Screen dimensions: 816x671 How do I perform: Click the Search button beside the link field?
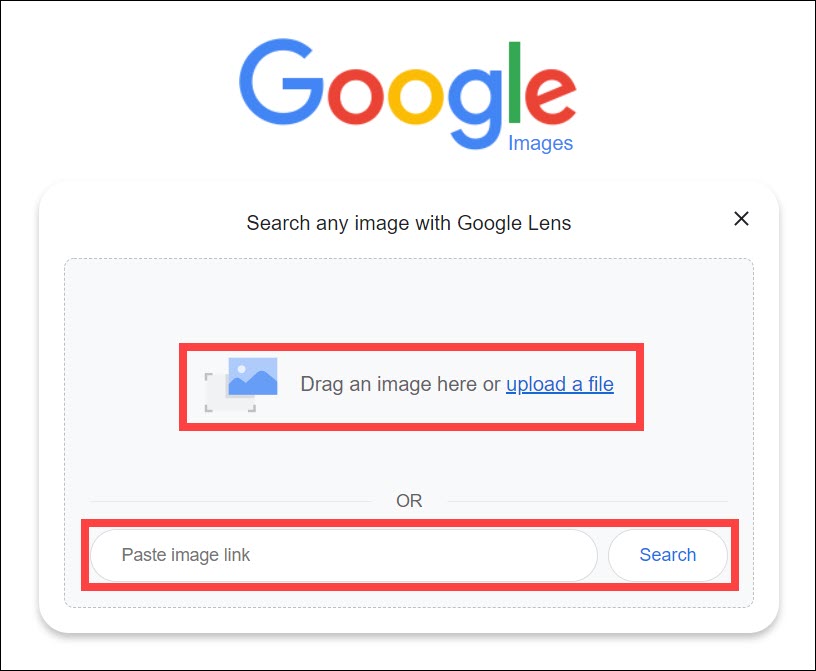[668, 555]
